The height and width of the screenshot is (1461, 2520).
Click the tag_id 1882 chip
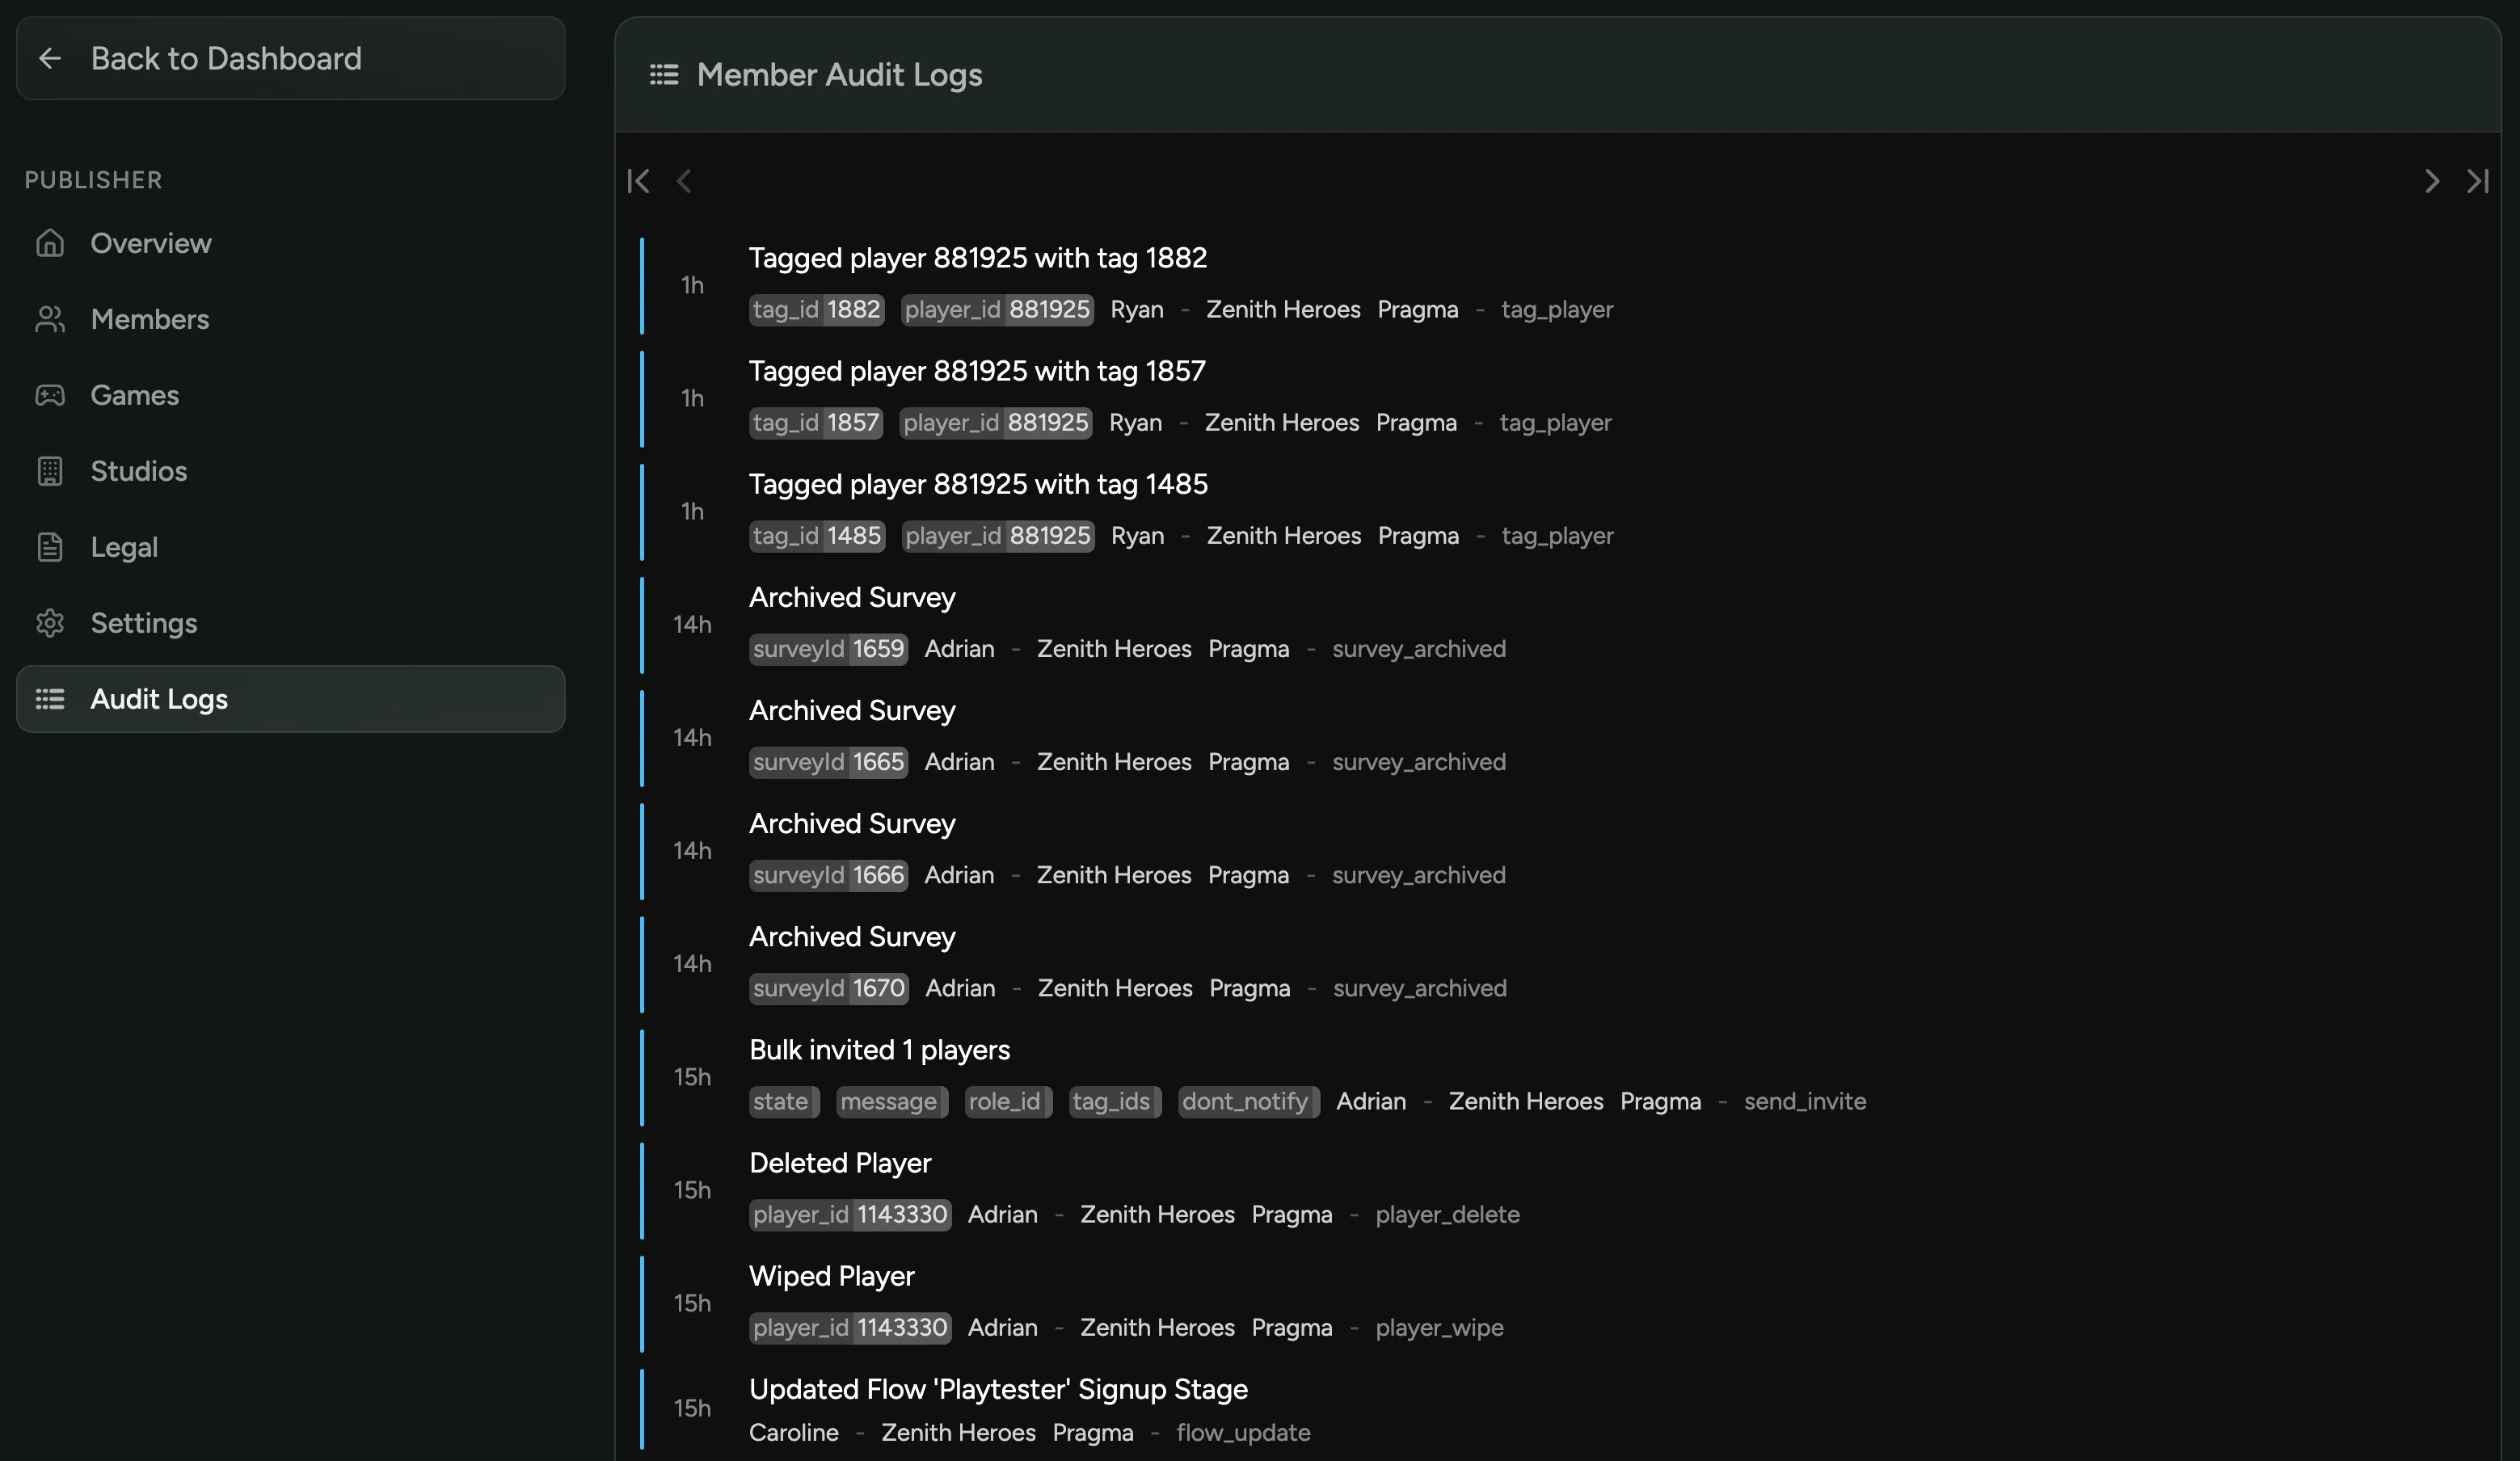click(x=816, y=309)
